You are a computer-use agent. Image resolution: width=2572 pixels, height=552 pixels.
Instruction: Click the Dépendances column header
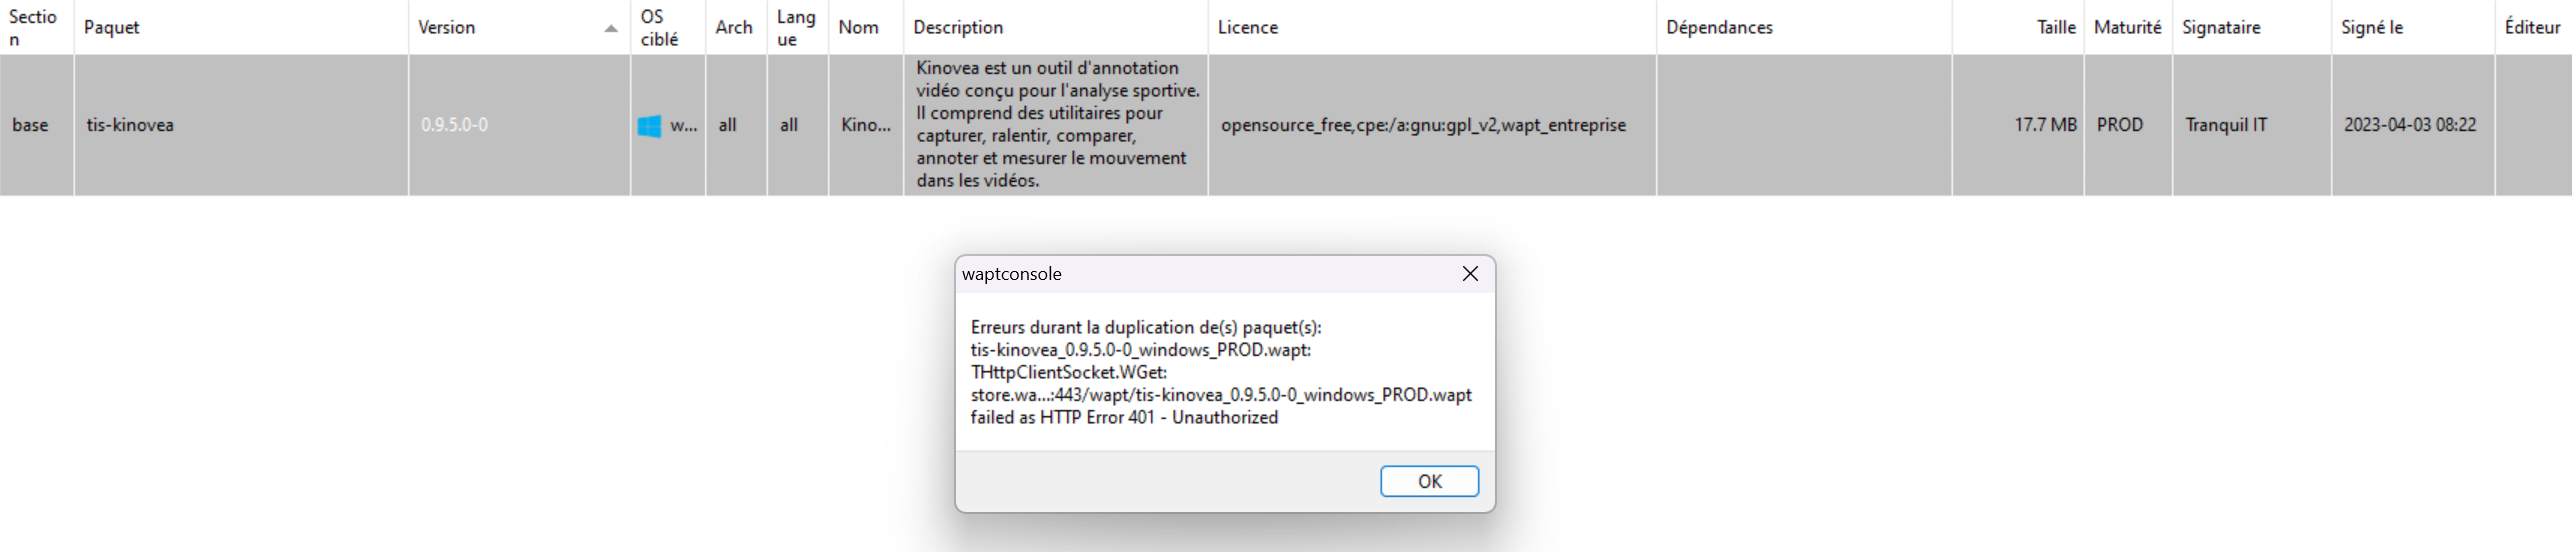pos(1803,27)
